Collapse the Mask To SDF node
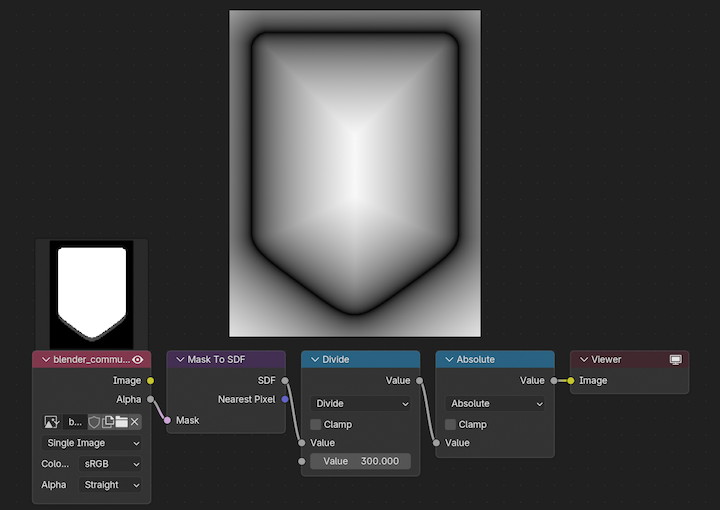 [x=179, y=359]
